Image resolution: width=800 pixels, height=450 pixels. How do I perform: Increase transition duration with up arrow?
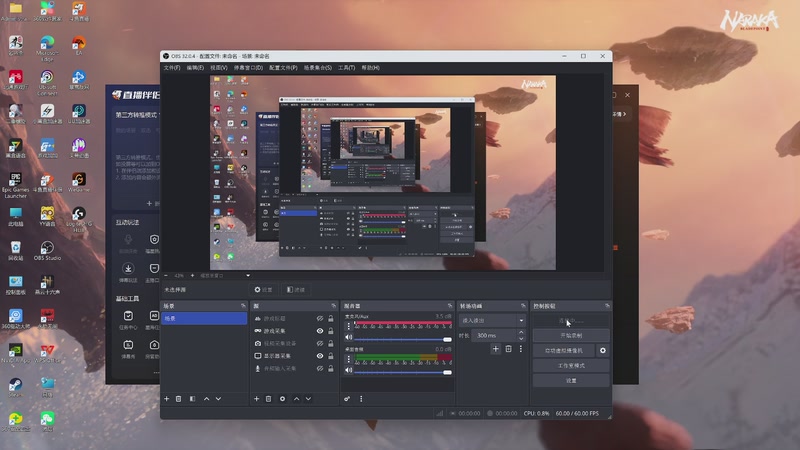tap(521, 332)
